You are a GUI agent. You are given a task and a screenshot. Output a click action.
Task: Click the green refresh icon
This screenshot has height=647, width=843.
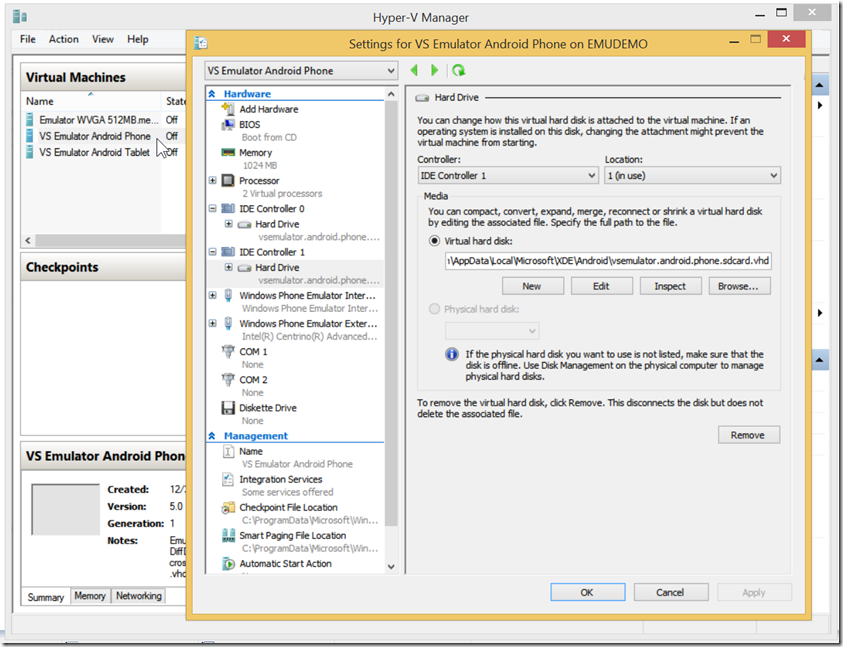(x=458, y=70)
